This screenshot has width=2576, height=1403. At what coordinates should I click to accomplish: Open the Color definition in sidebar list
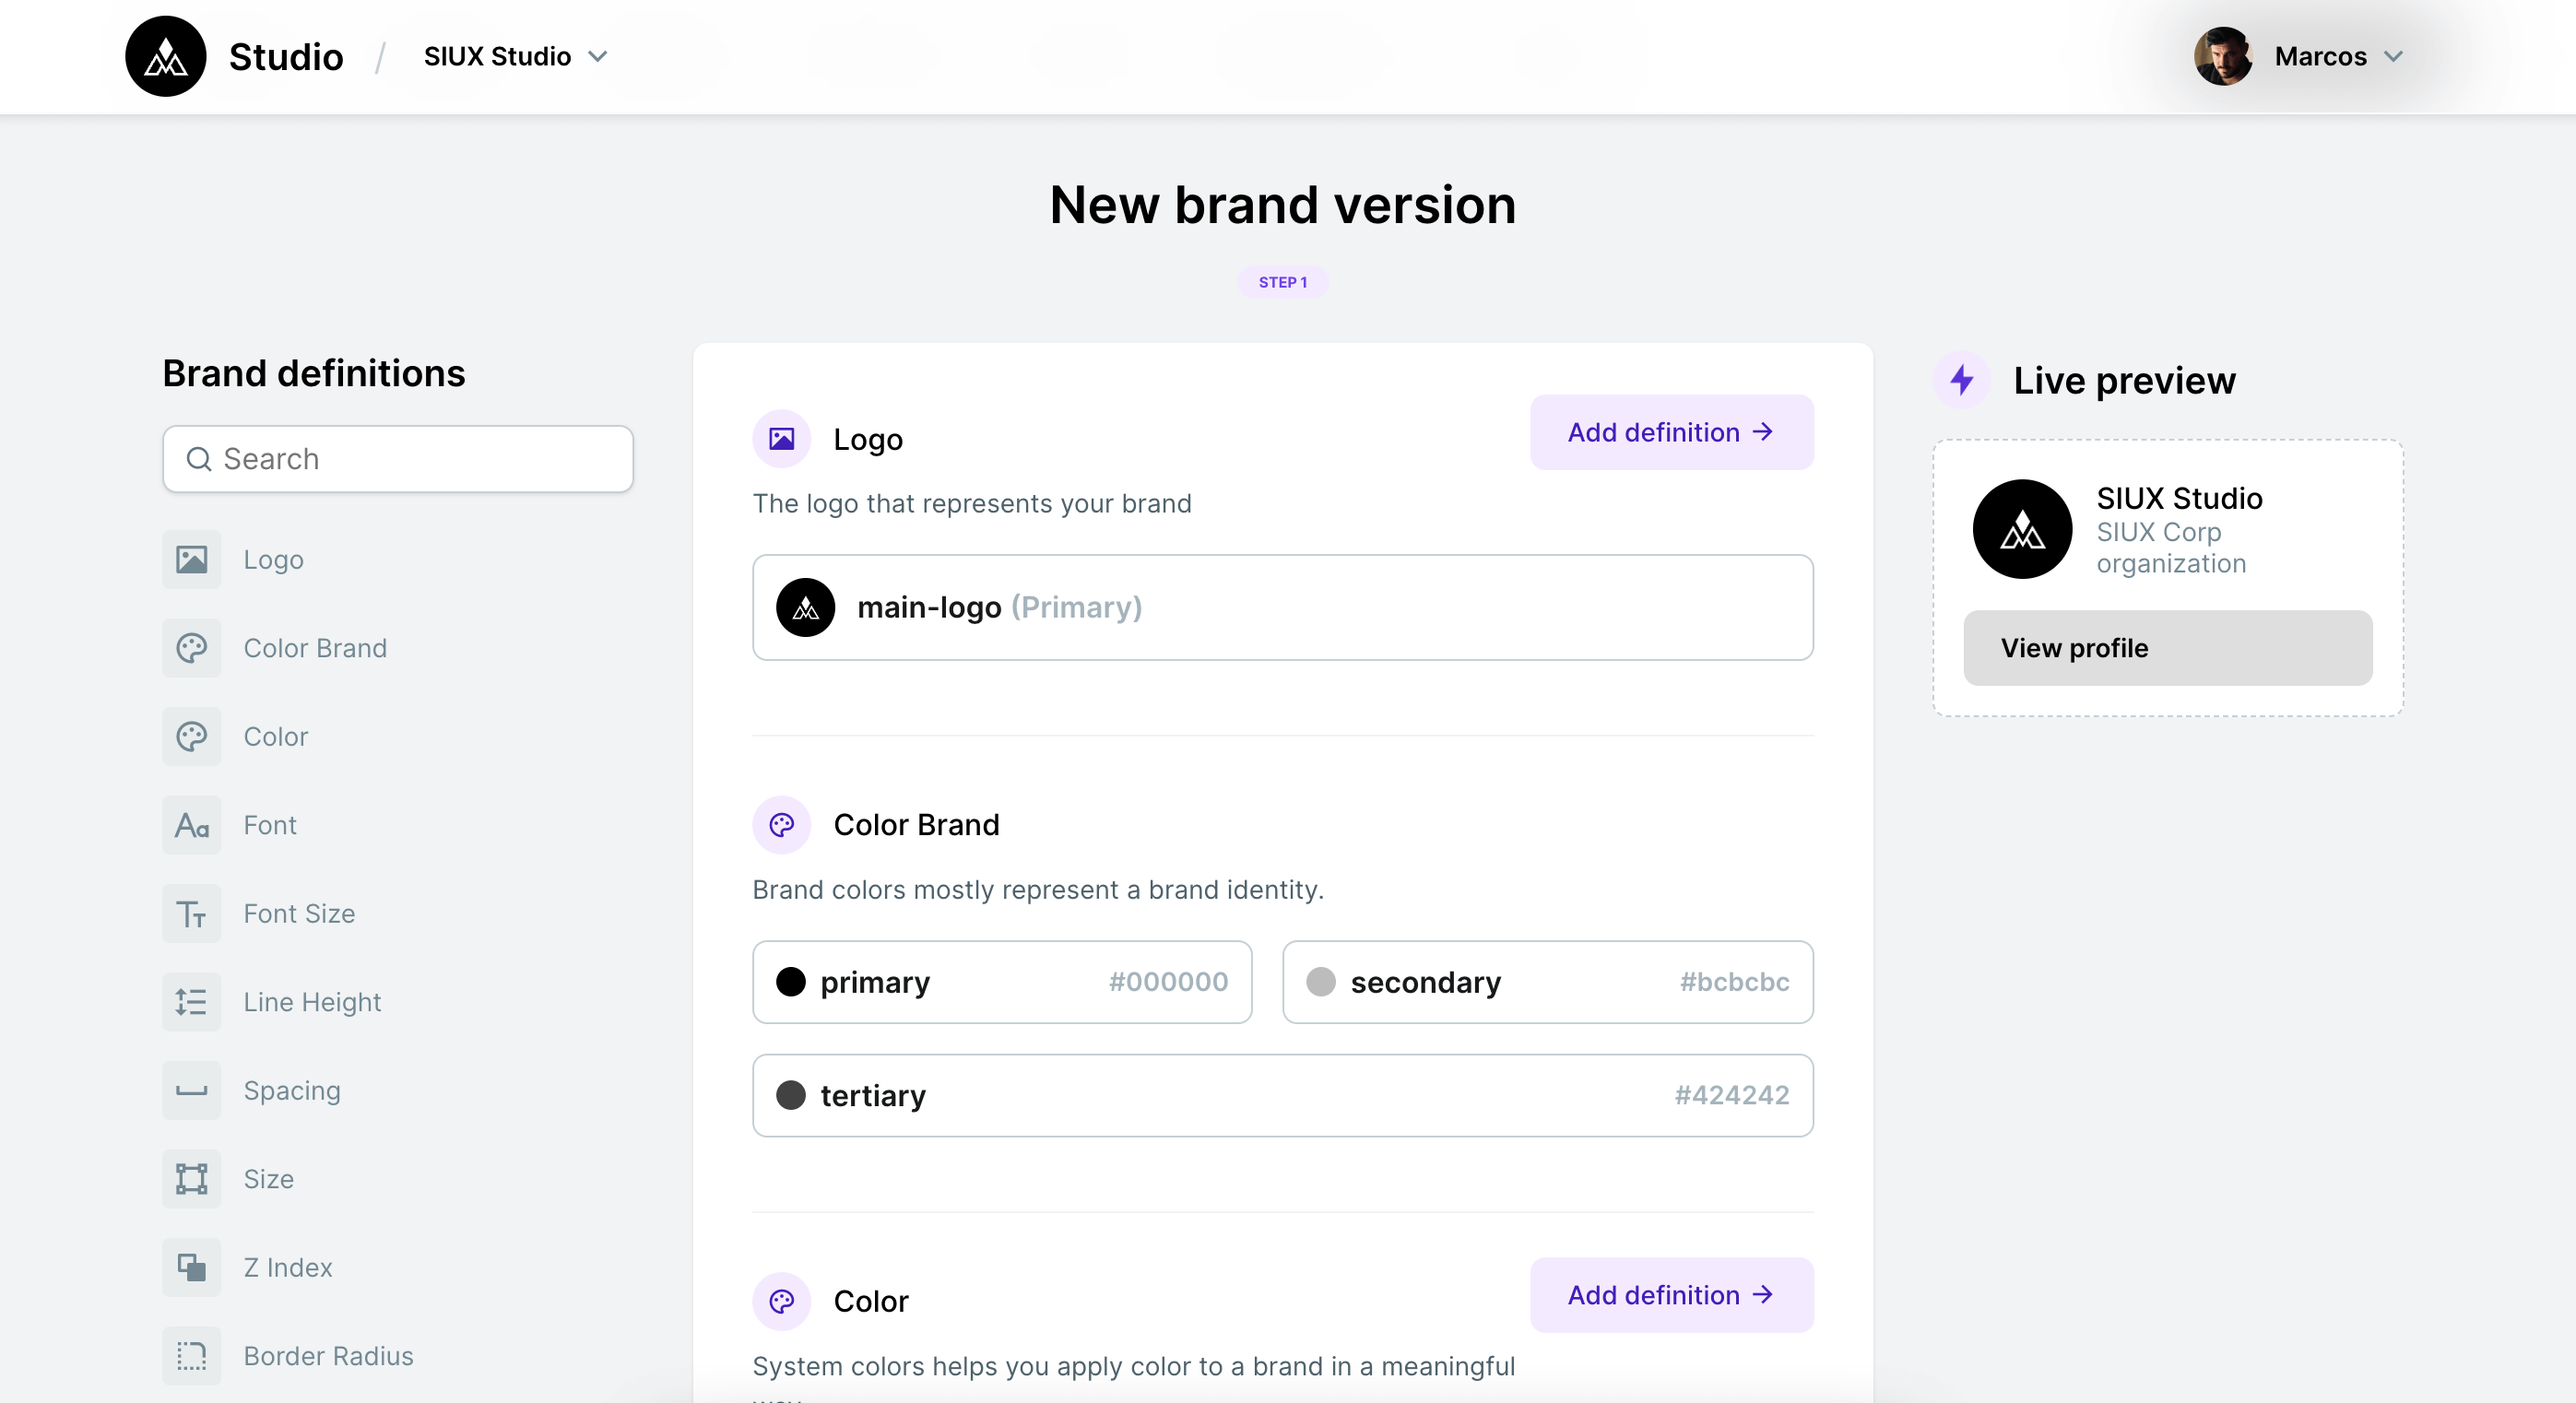(x=275, y=737)
